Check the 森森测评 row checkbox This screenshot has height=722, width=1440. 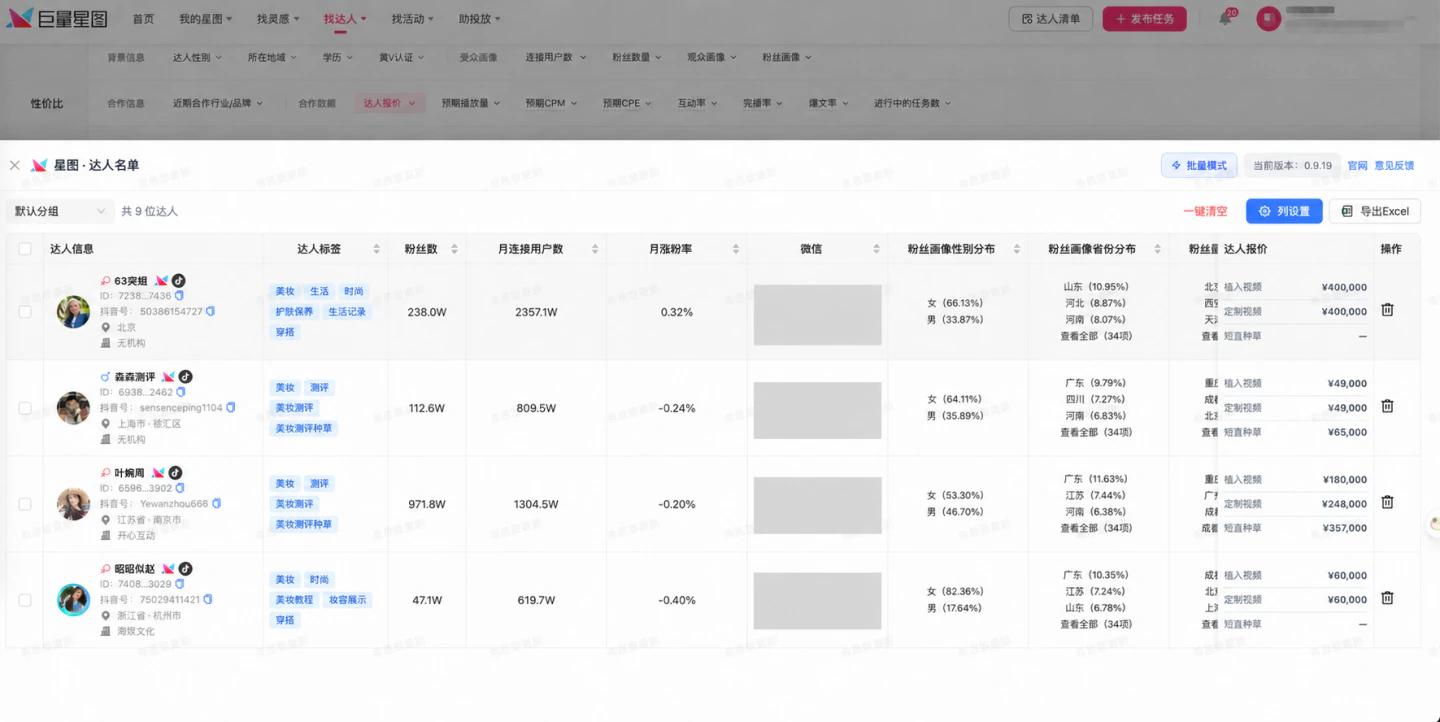pyautogui.click(x=25, y=408)
